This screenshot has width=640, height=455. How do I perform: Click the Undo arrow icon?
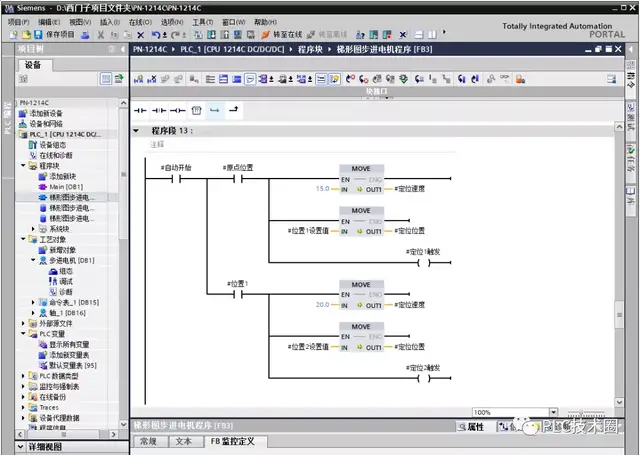(156, 35)
